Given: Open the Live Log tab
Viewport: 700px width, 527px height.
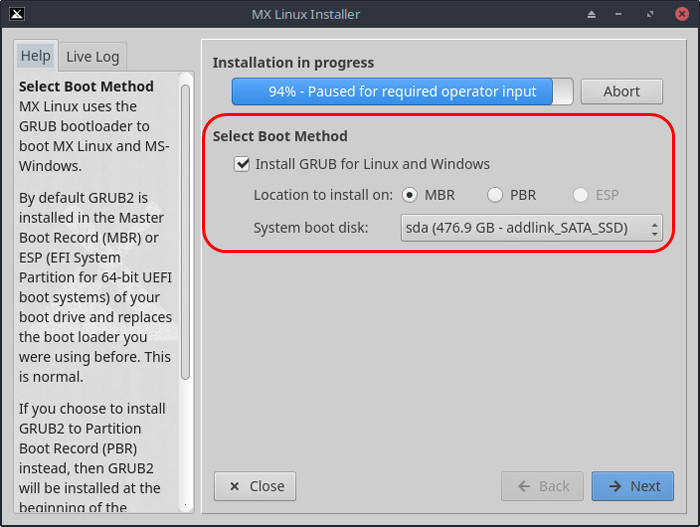Looking at the screenshot, I should (93, 57).
